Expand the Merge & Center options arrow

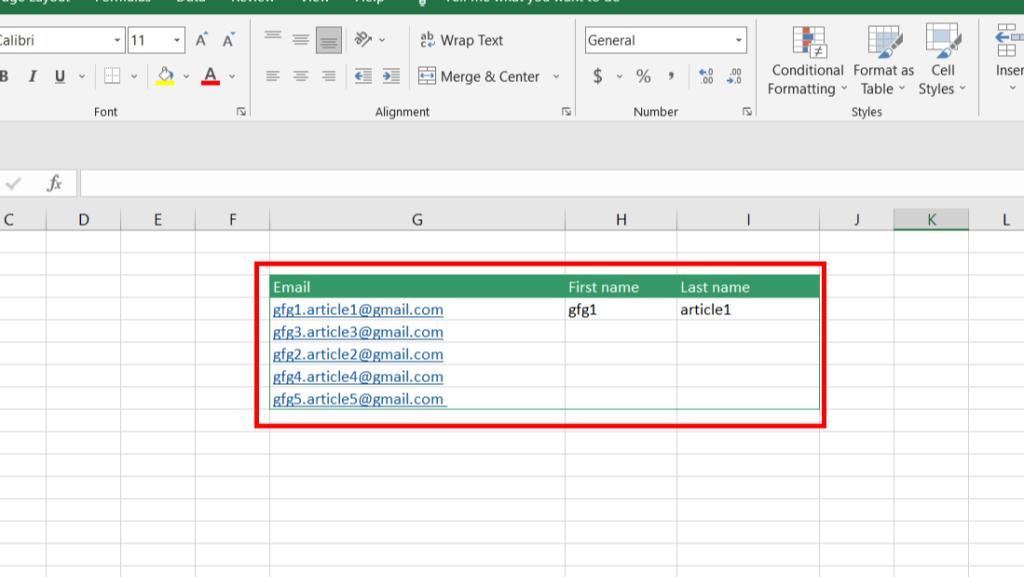[x=556, y=76]
